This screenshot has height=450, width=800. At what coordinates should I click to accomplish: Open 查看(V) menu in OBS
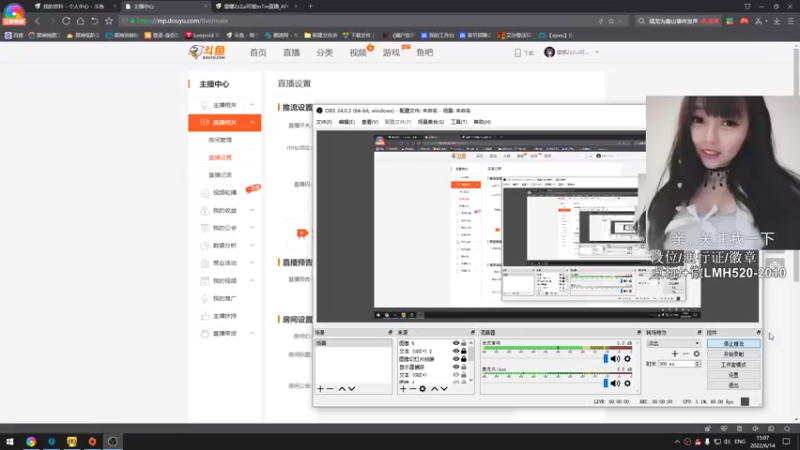pos(370,122)
